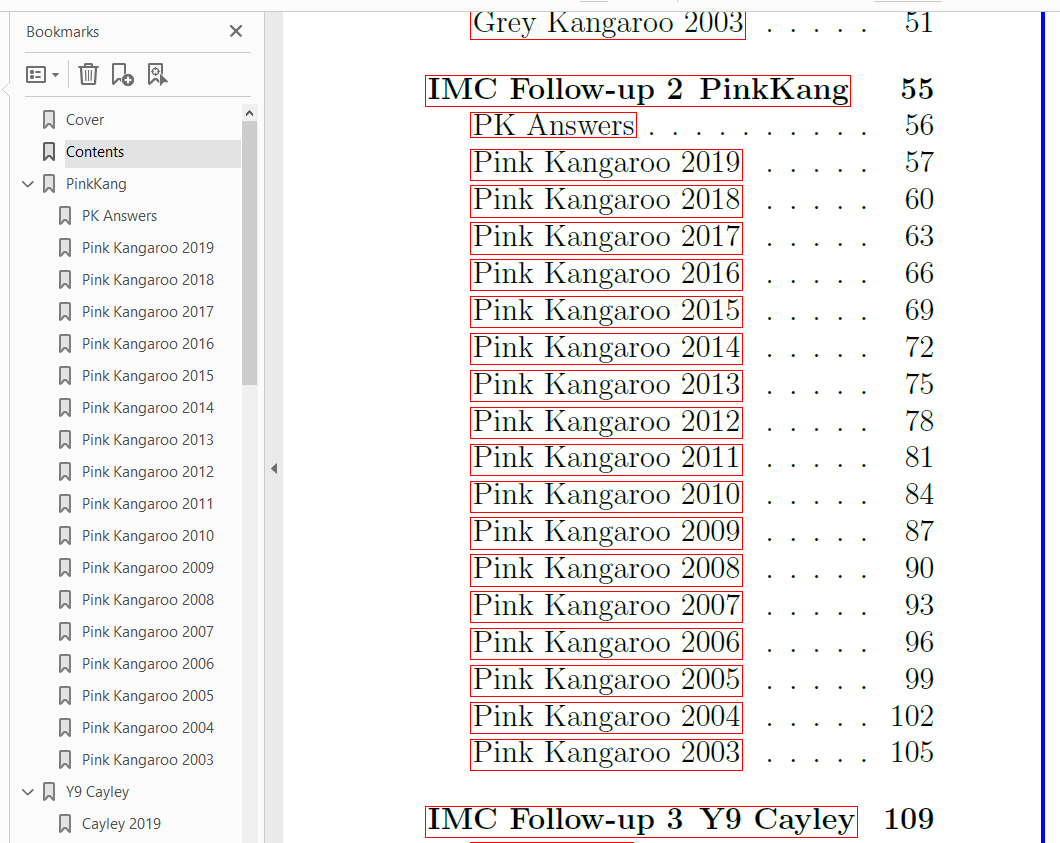Open bookmark Pink Kangaroo 2006
This screenshot has width=1060, height=843.
148,664
